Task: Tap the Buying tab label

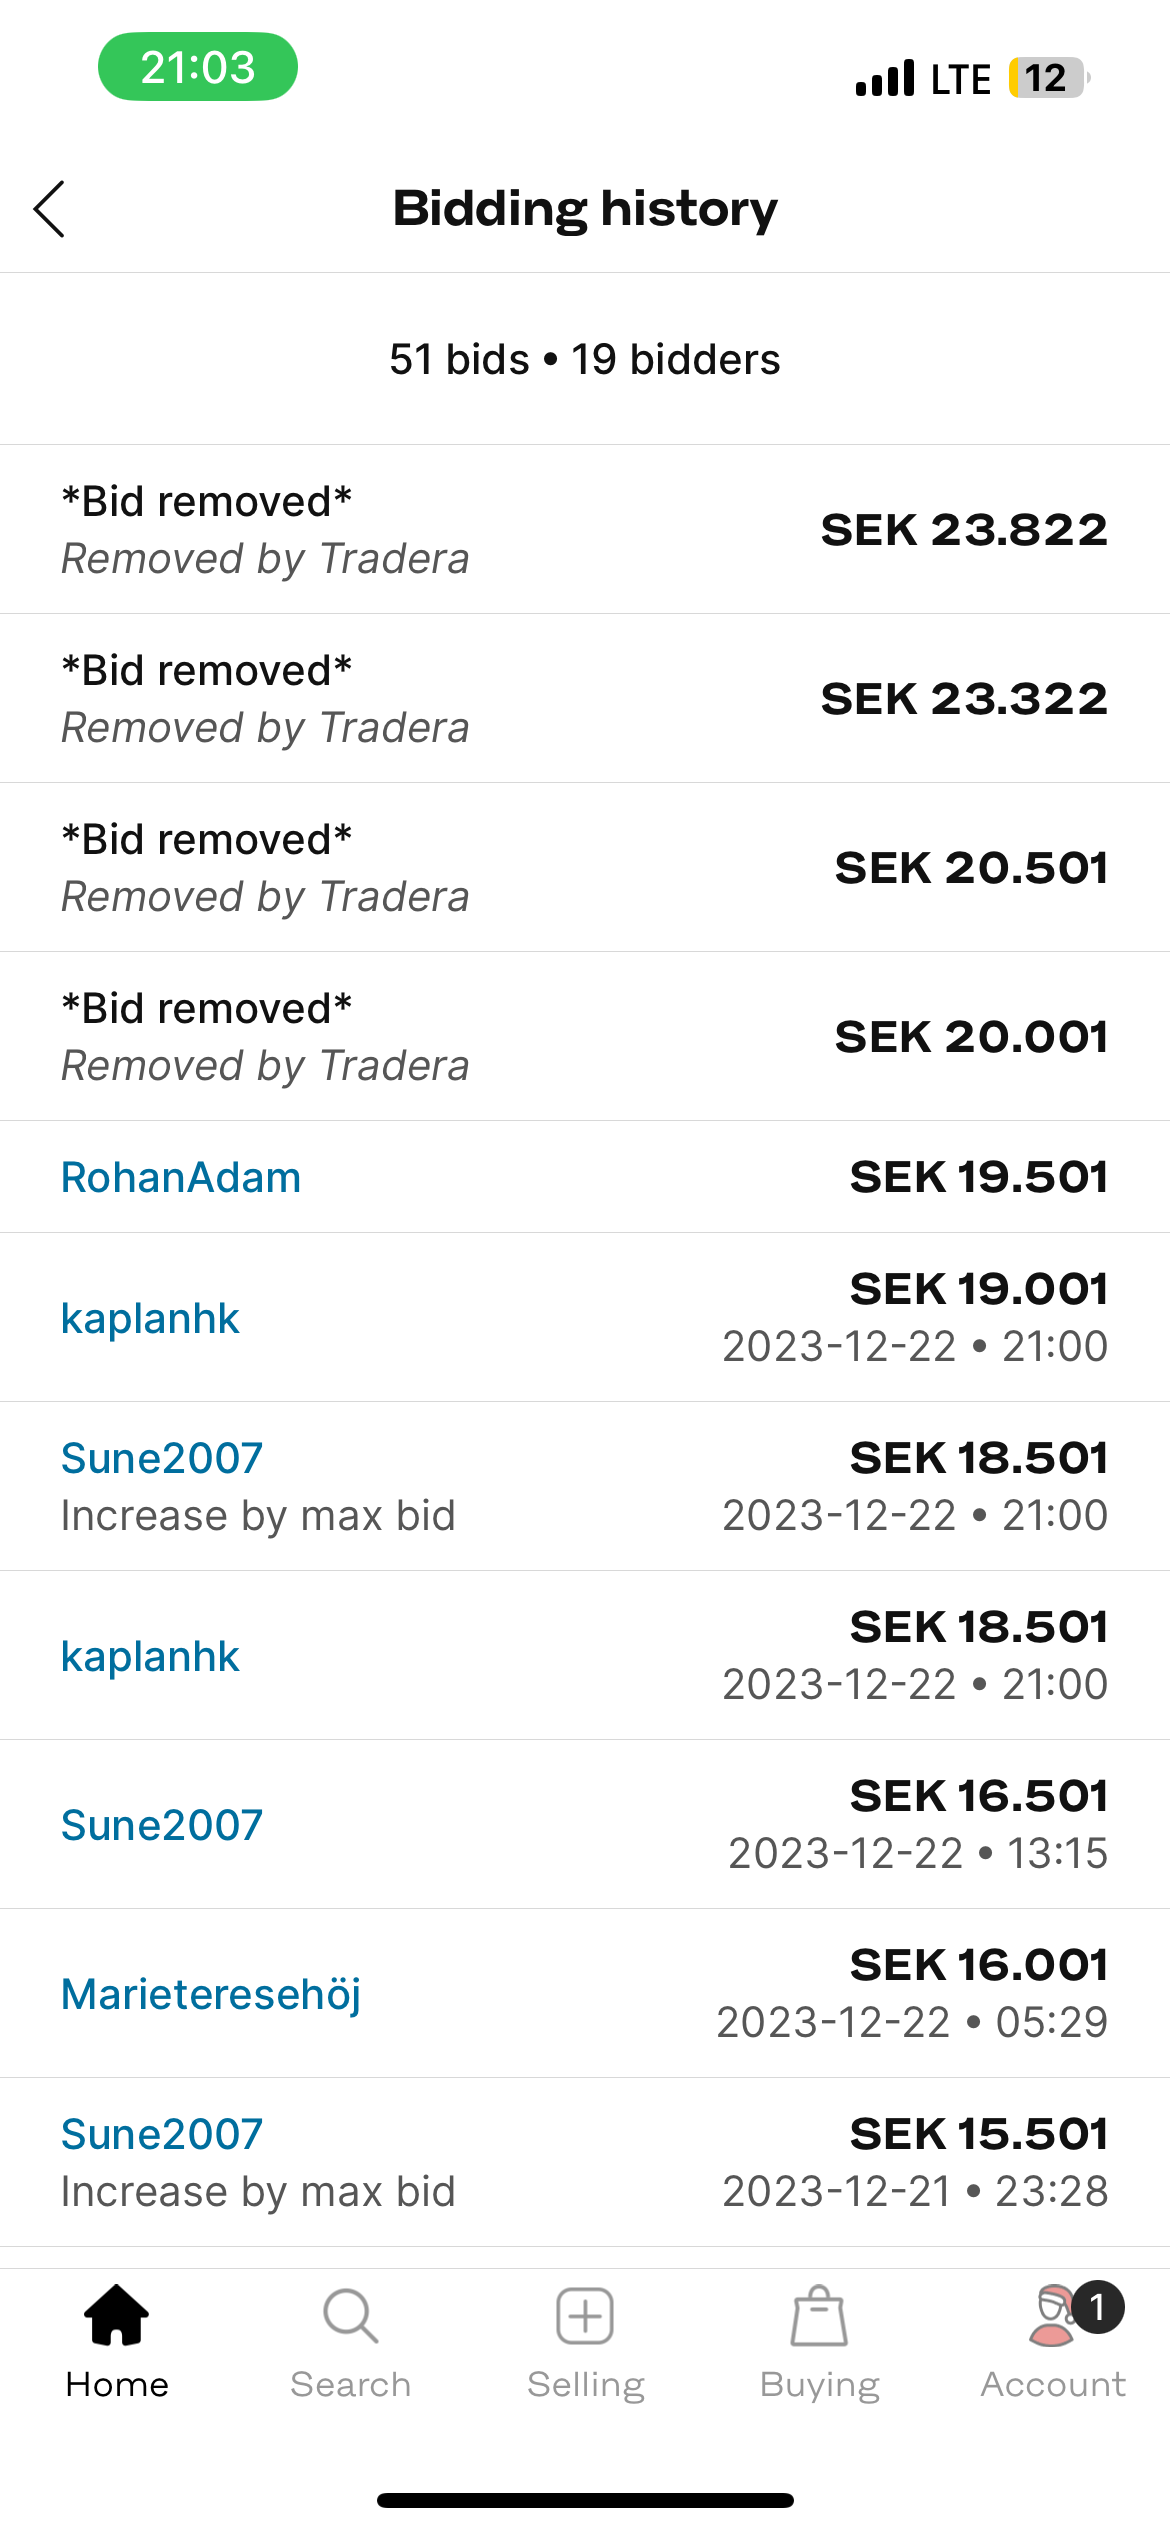Action: click(820, 2385)
